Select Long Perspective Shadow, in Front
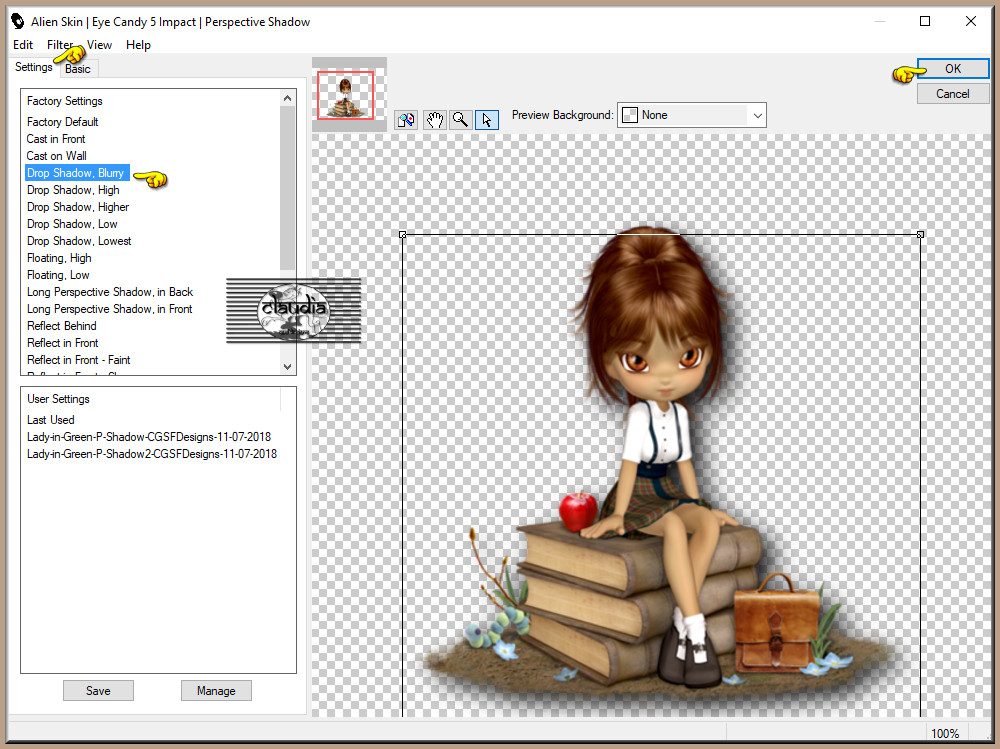This screenshot has height=749, width=1000. [110, 309]
